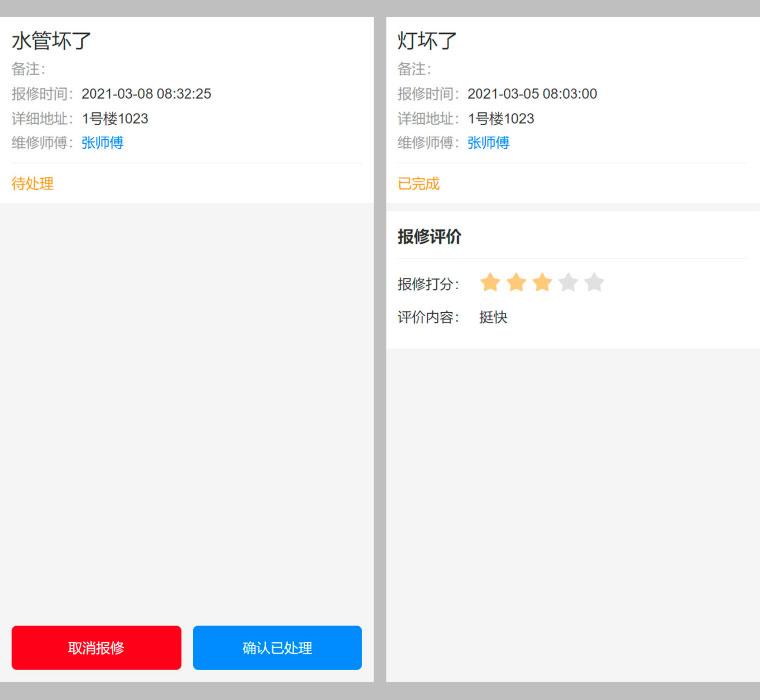Click repair time 2021-03-05 08:03:00
The image size is (760, 700).
532,94
